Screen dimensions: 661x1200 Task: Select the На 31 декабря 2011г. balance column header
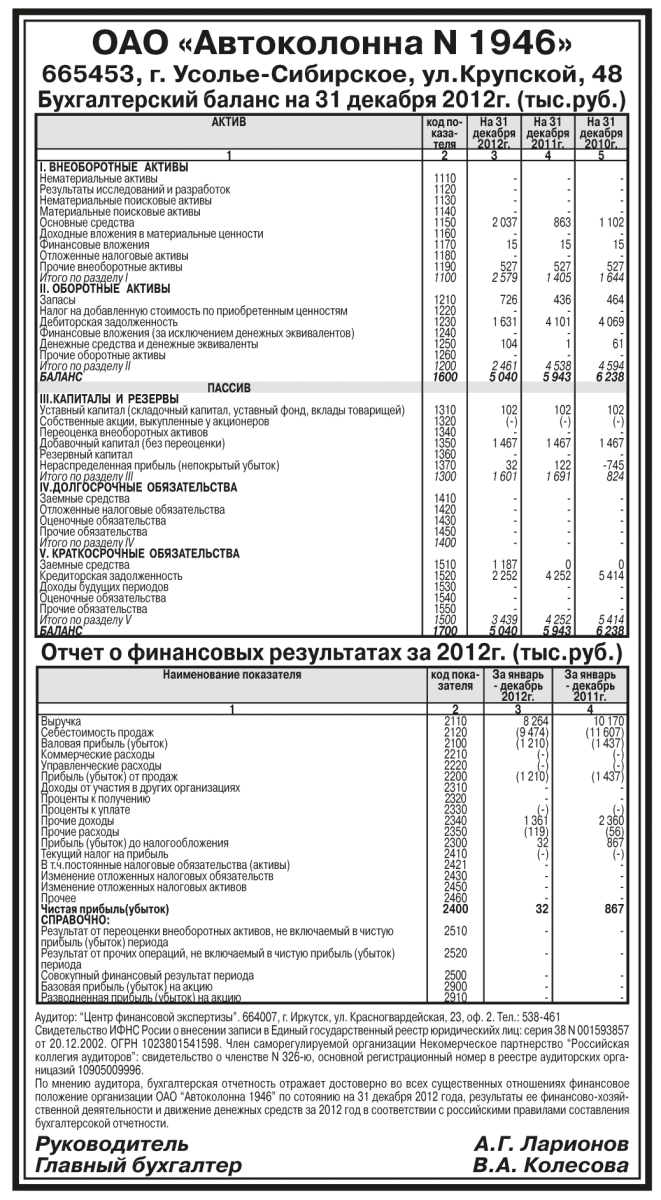(x=548, y=133)
